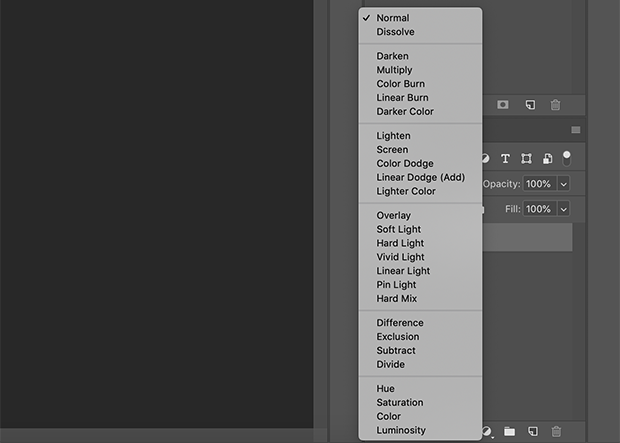Click create new document from state icon
The image size is (620, 443).
coord(530,105)
